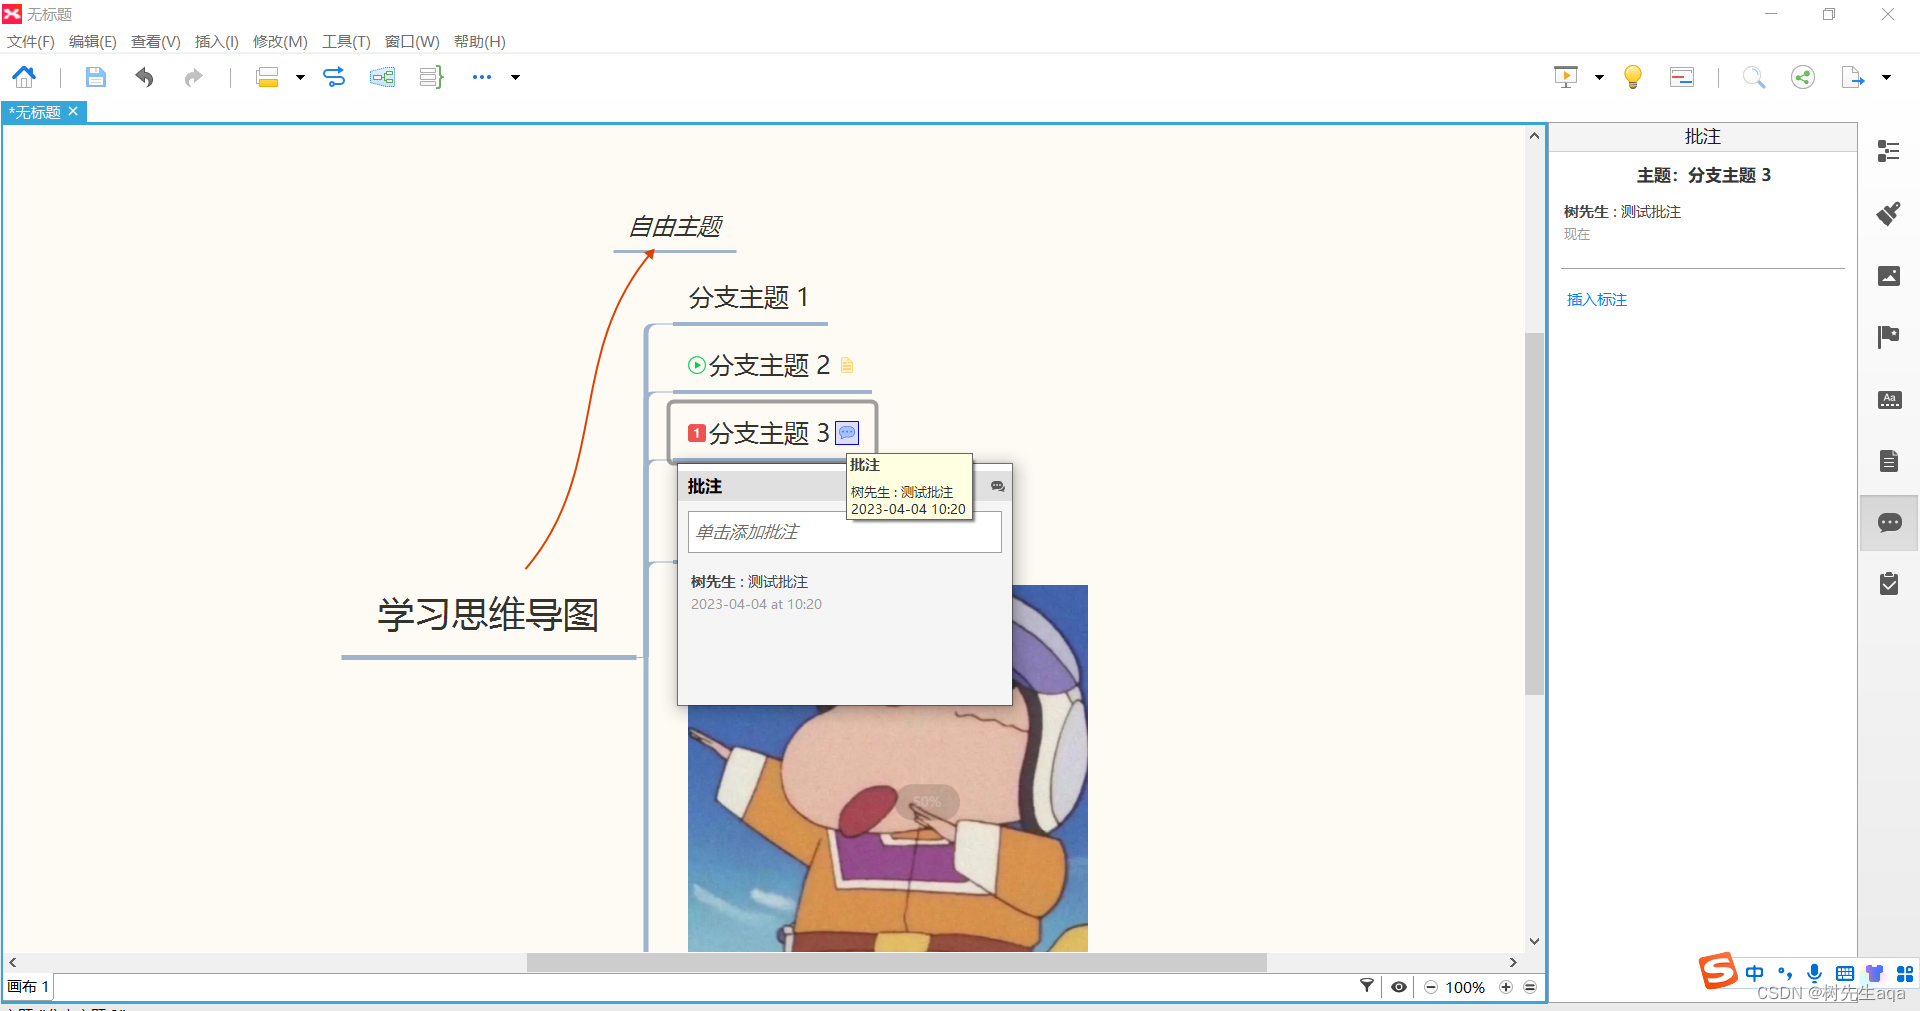Add a summary bracket to topics
Viewport: 1920px width, 1011px height.
pyautogui.click(x=431, y=77)
